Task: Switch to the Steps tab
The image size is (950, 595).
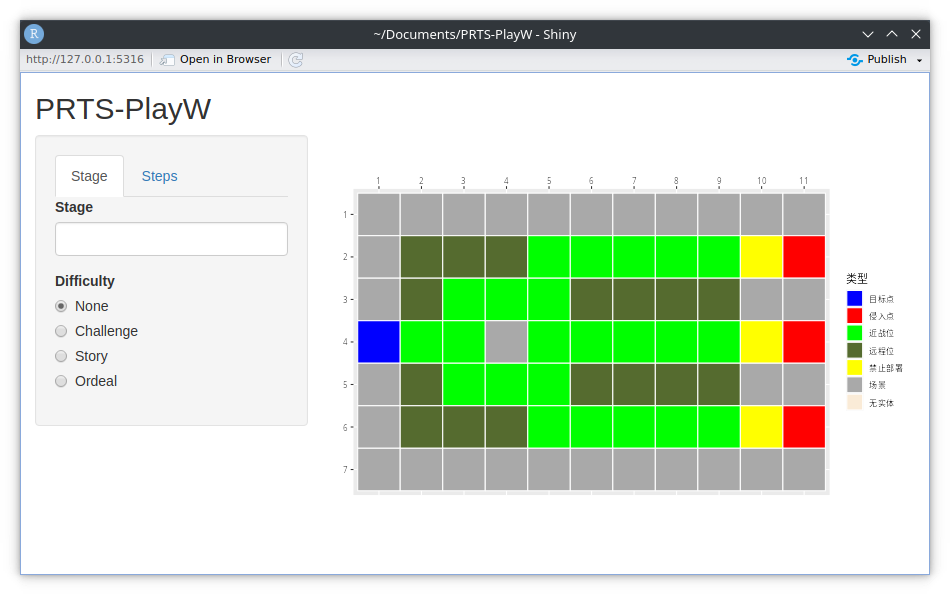Action: tap(159, 176)
